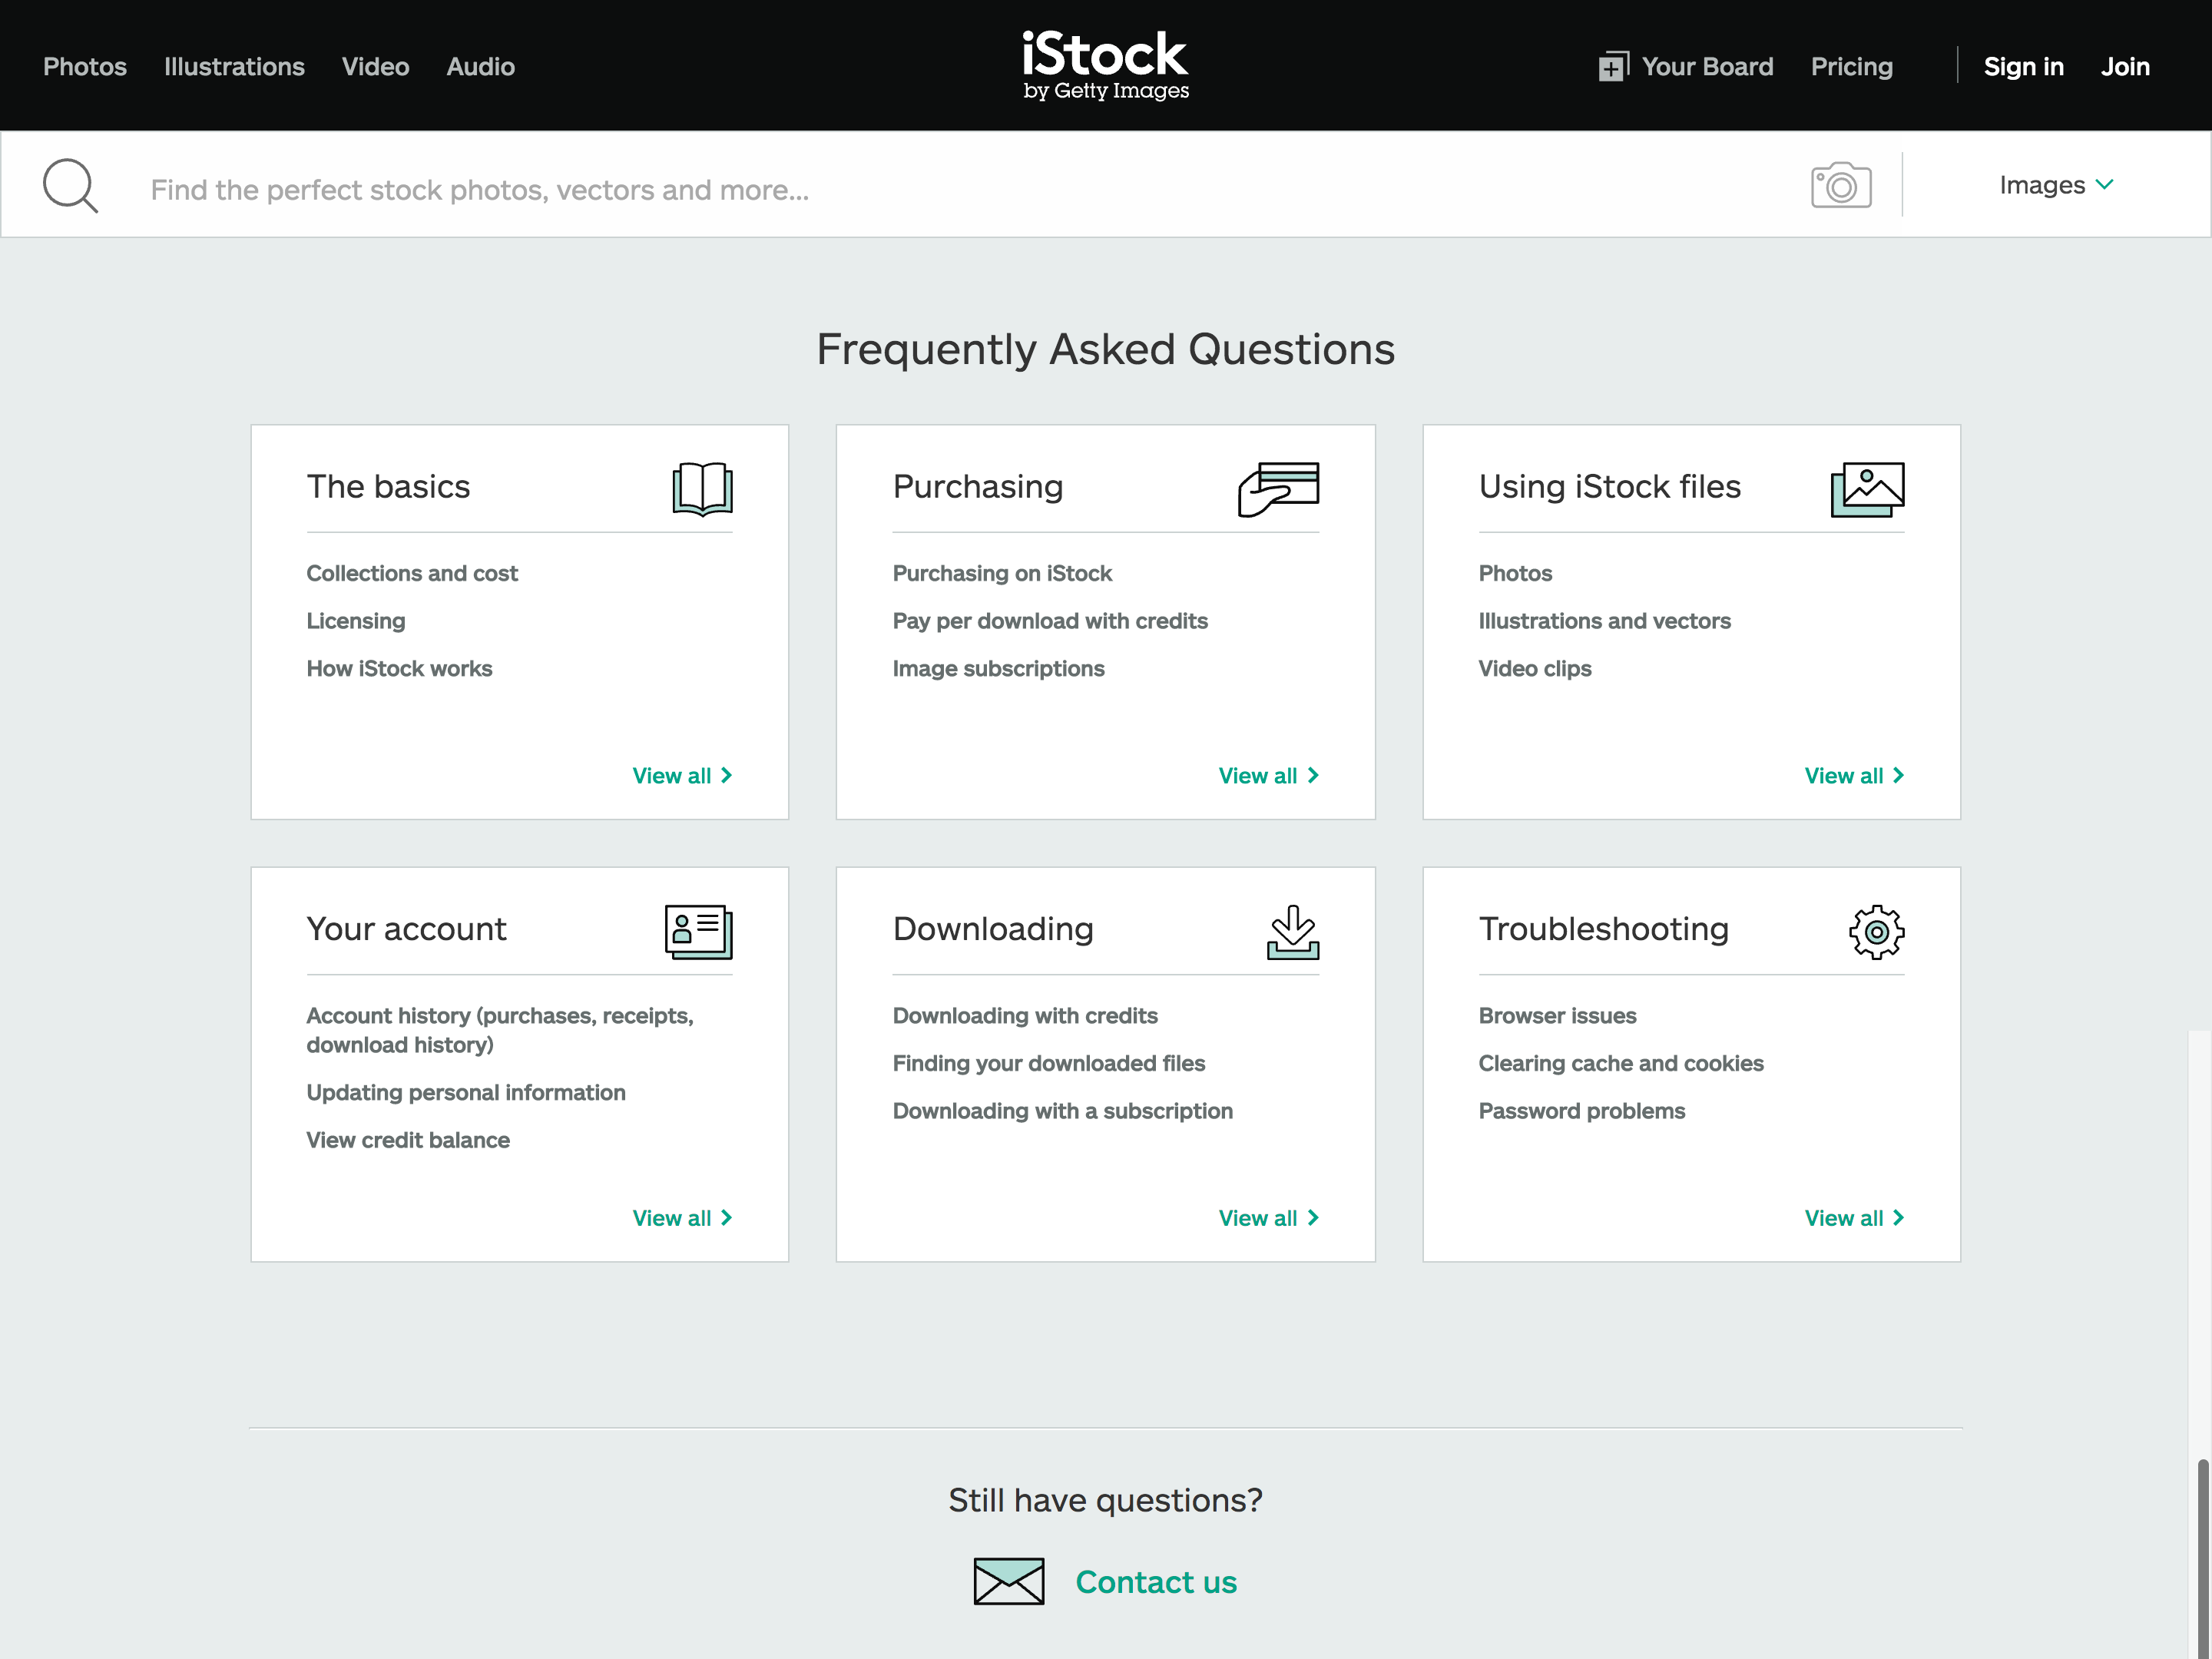Click the Downloading card heading
This screenshot has height=1659, width=2212.
993,929
